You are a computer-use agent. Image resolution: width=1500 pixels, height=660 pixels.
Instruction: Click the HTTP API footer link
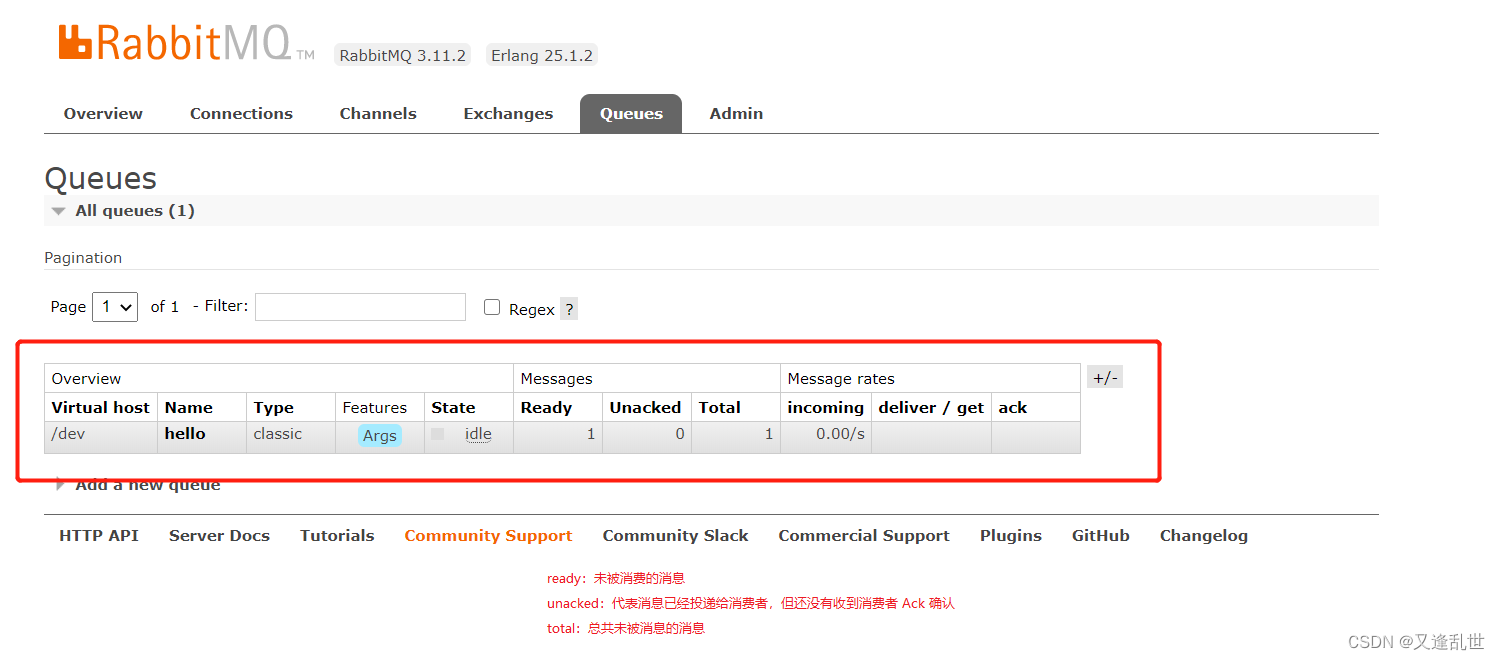[x=98, y=535]
